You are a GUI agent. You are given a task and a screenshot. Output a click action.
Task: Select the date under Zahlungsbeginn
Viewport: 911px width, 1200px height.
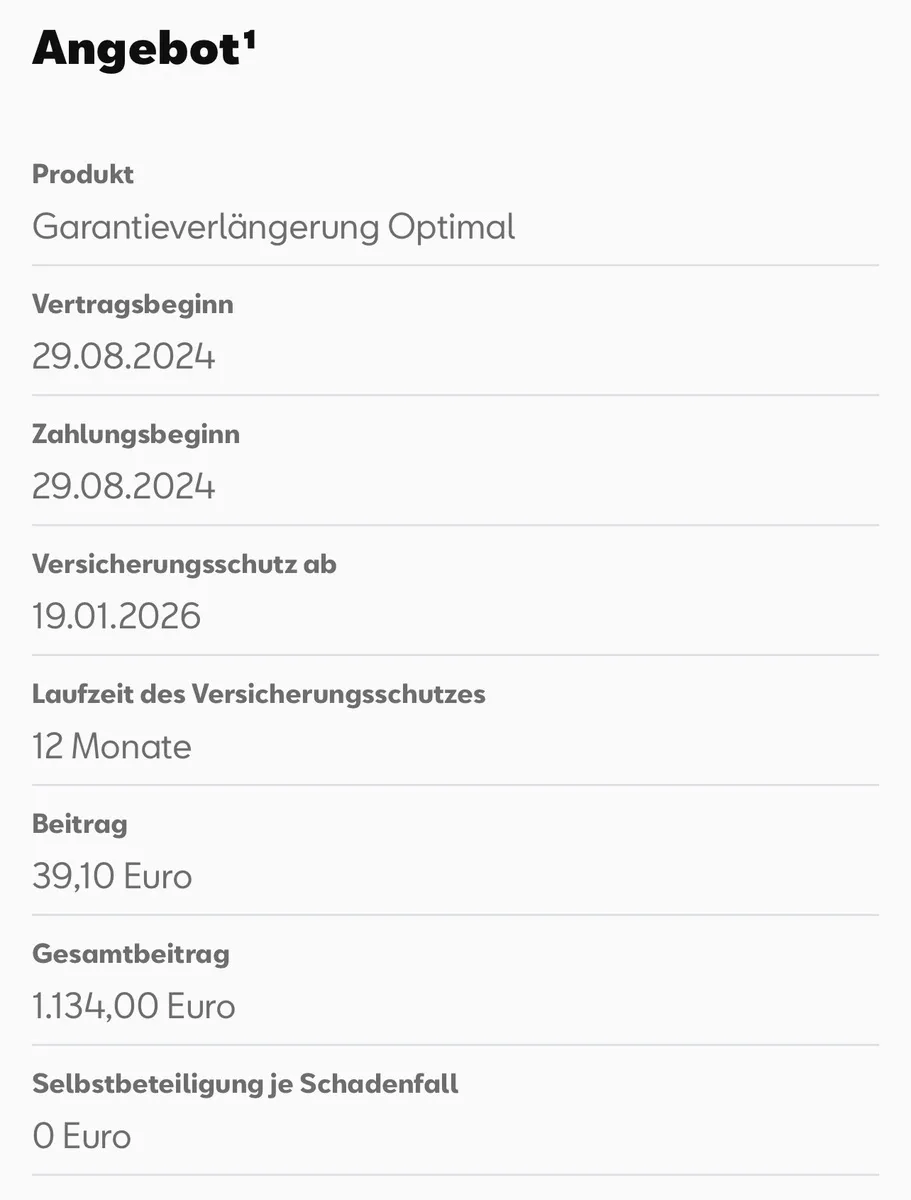coord(123,487)
